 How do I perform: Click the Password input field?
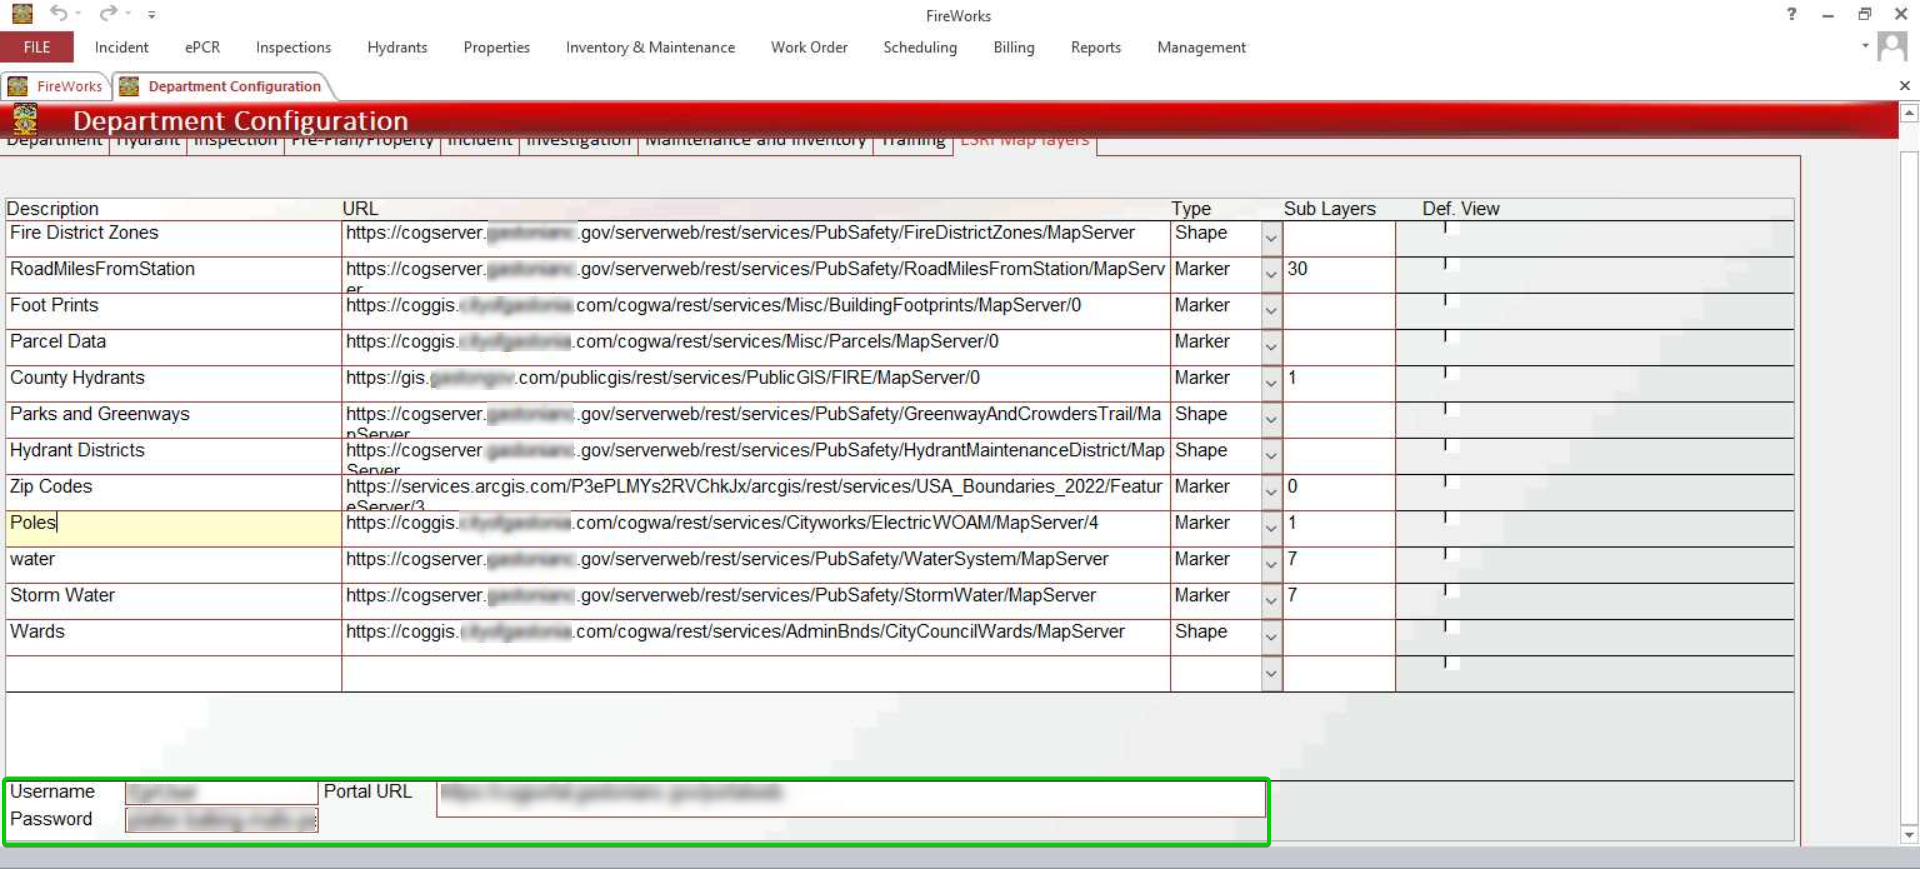[x=221, y=820]
